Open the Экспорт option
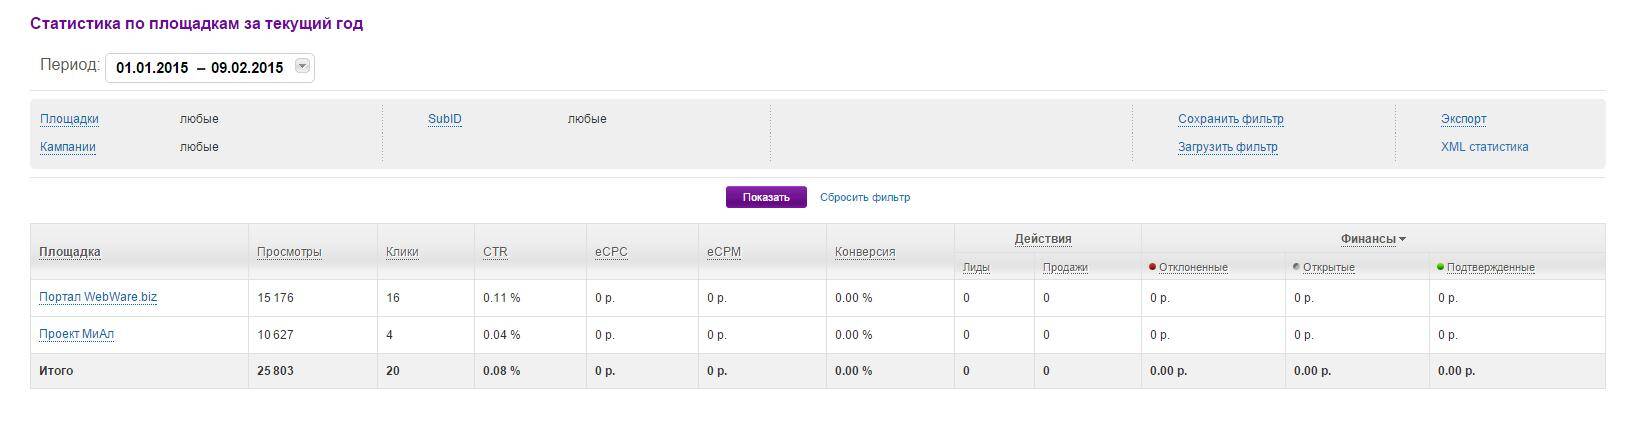1634x422 pixels. (x=1463, y=119)
